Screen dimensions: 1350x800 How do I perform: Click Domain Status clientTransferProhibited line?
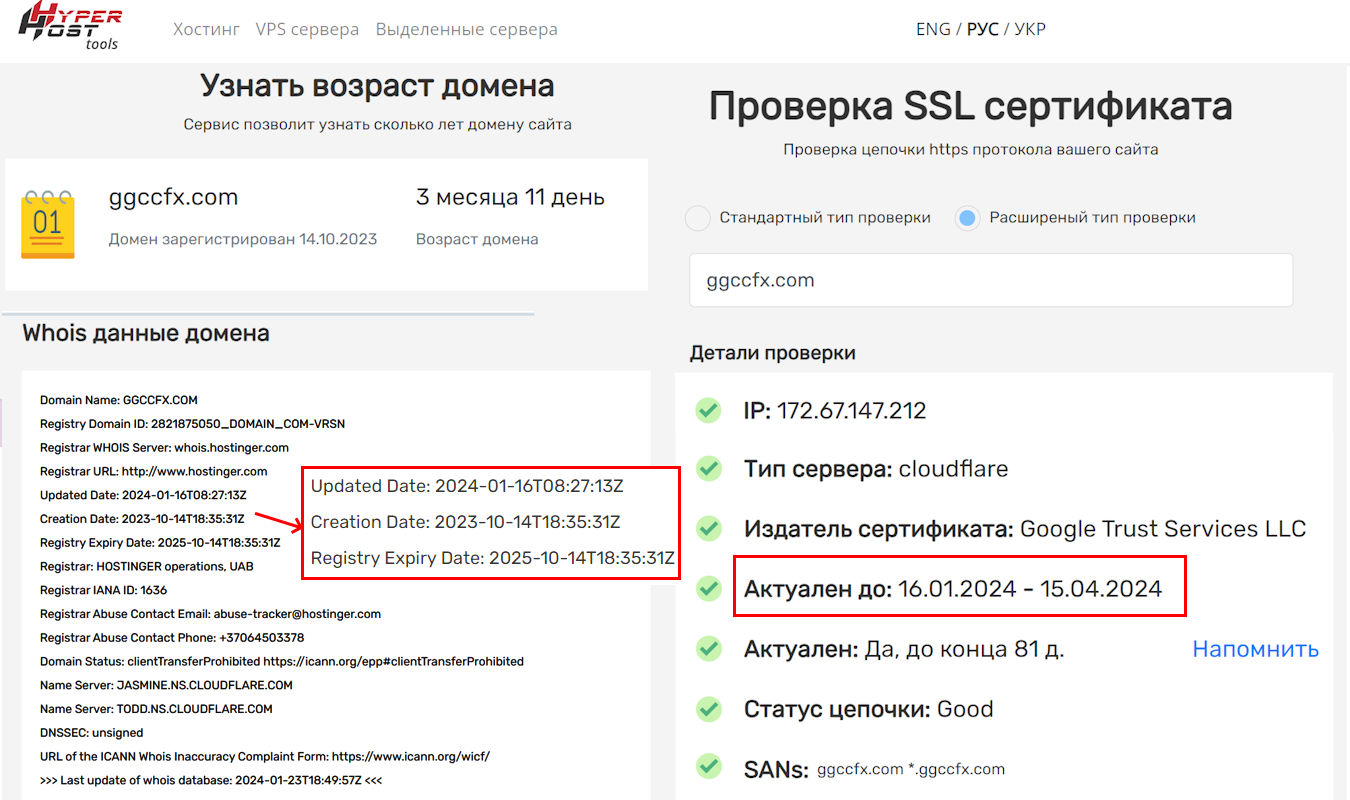[282, 661]
